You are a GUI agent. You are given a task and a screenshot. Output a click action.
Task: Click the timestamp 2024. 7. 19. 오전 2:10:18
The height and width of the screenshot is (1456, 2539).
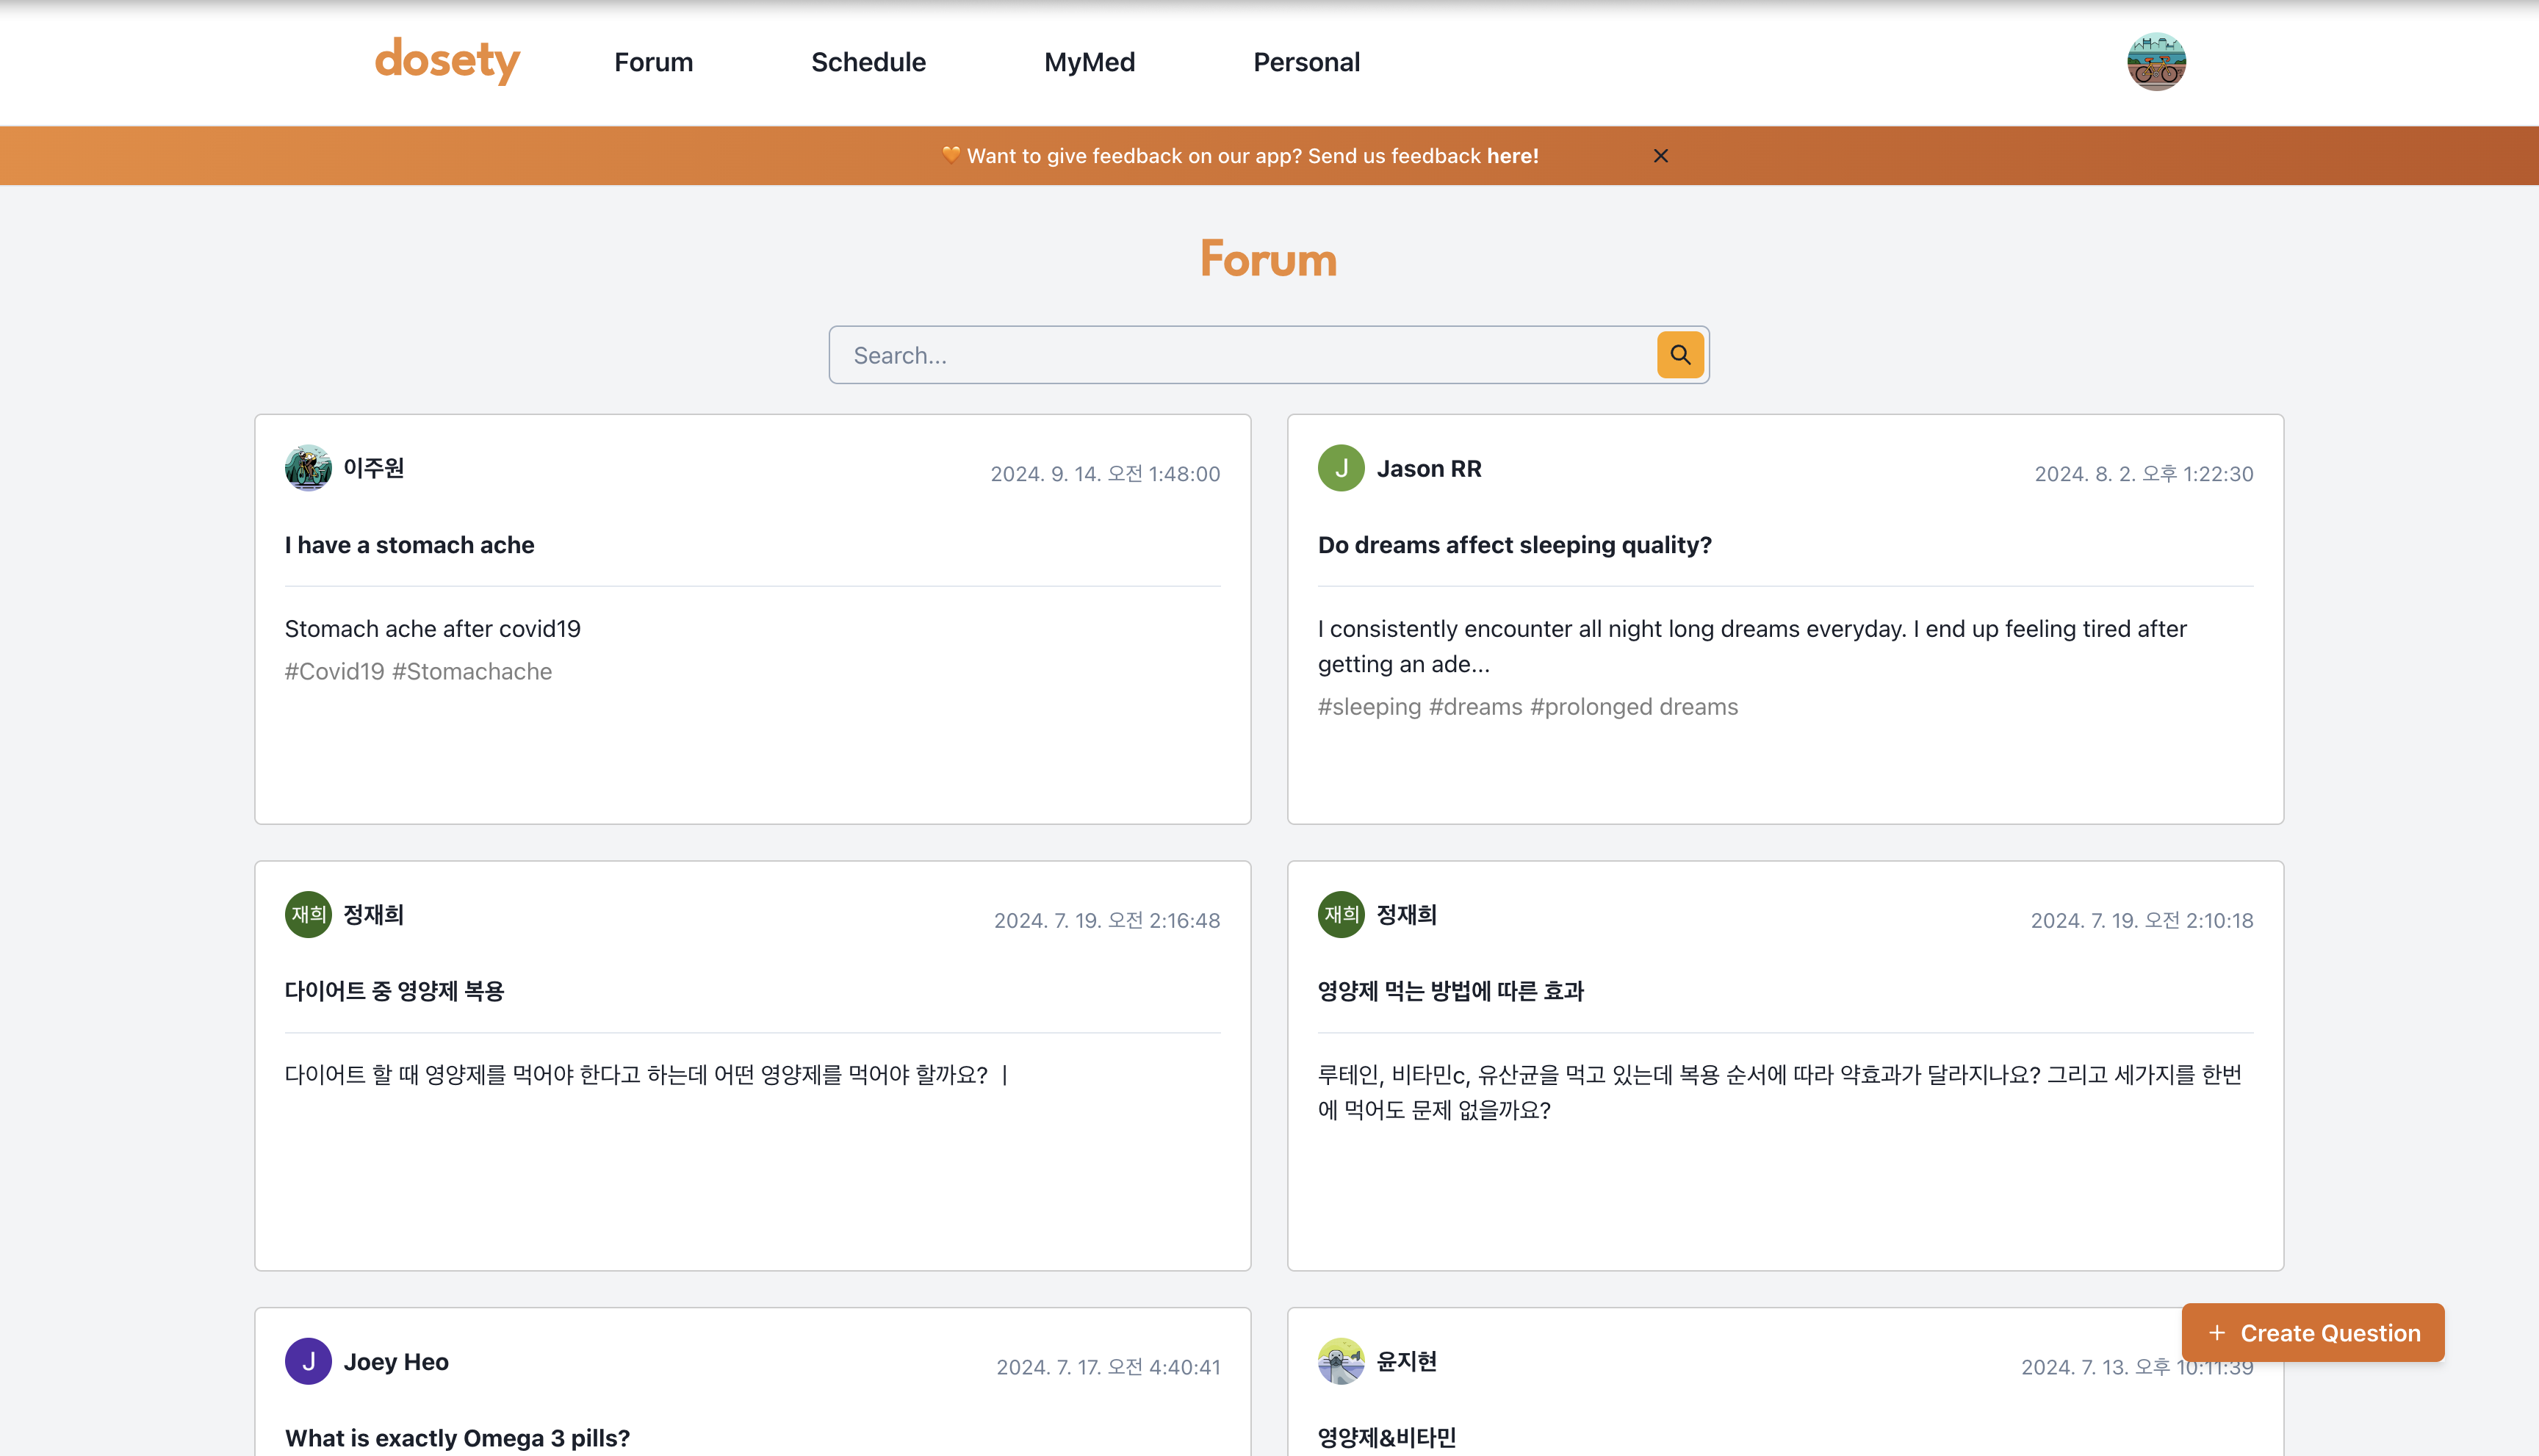tap(2141, 921)
